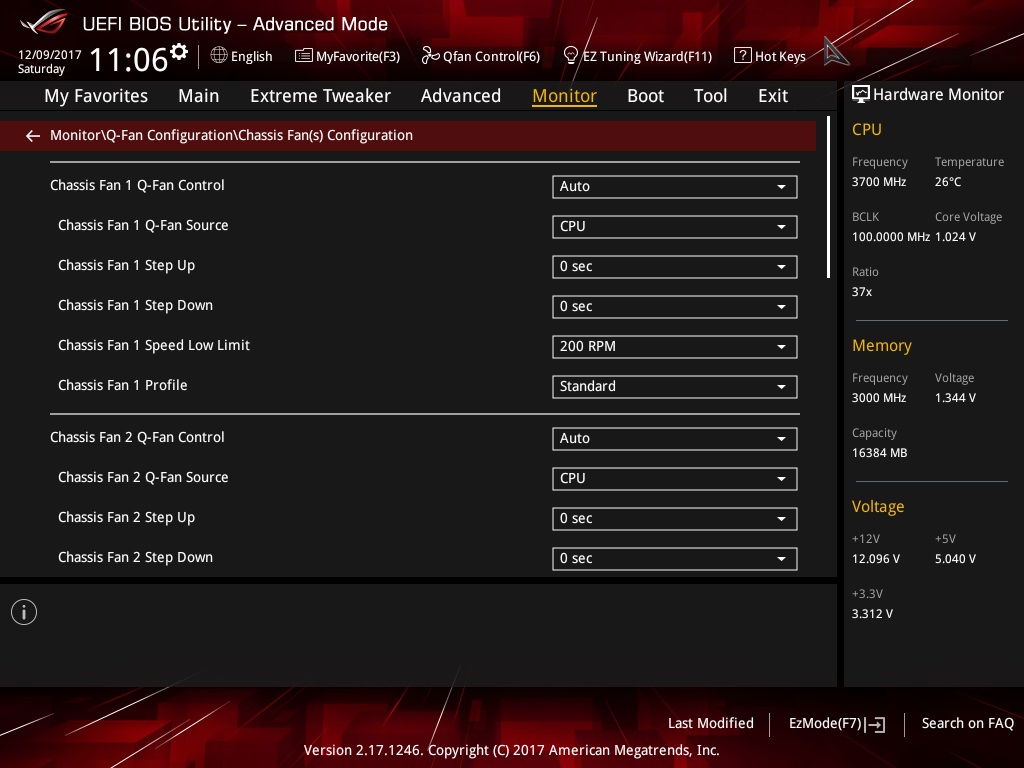Click the back arrow in the breadcrumb bar
Screen dimensions: 1024x768
pyautogui.click(x=33, y=136)
